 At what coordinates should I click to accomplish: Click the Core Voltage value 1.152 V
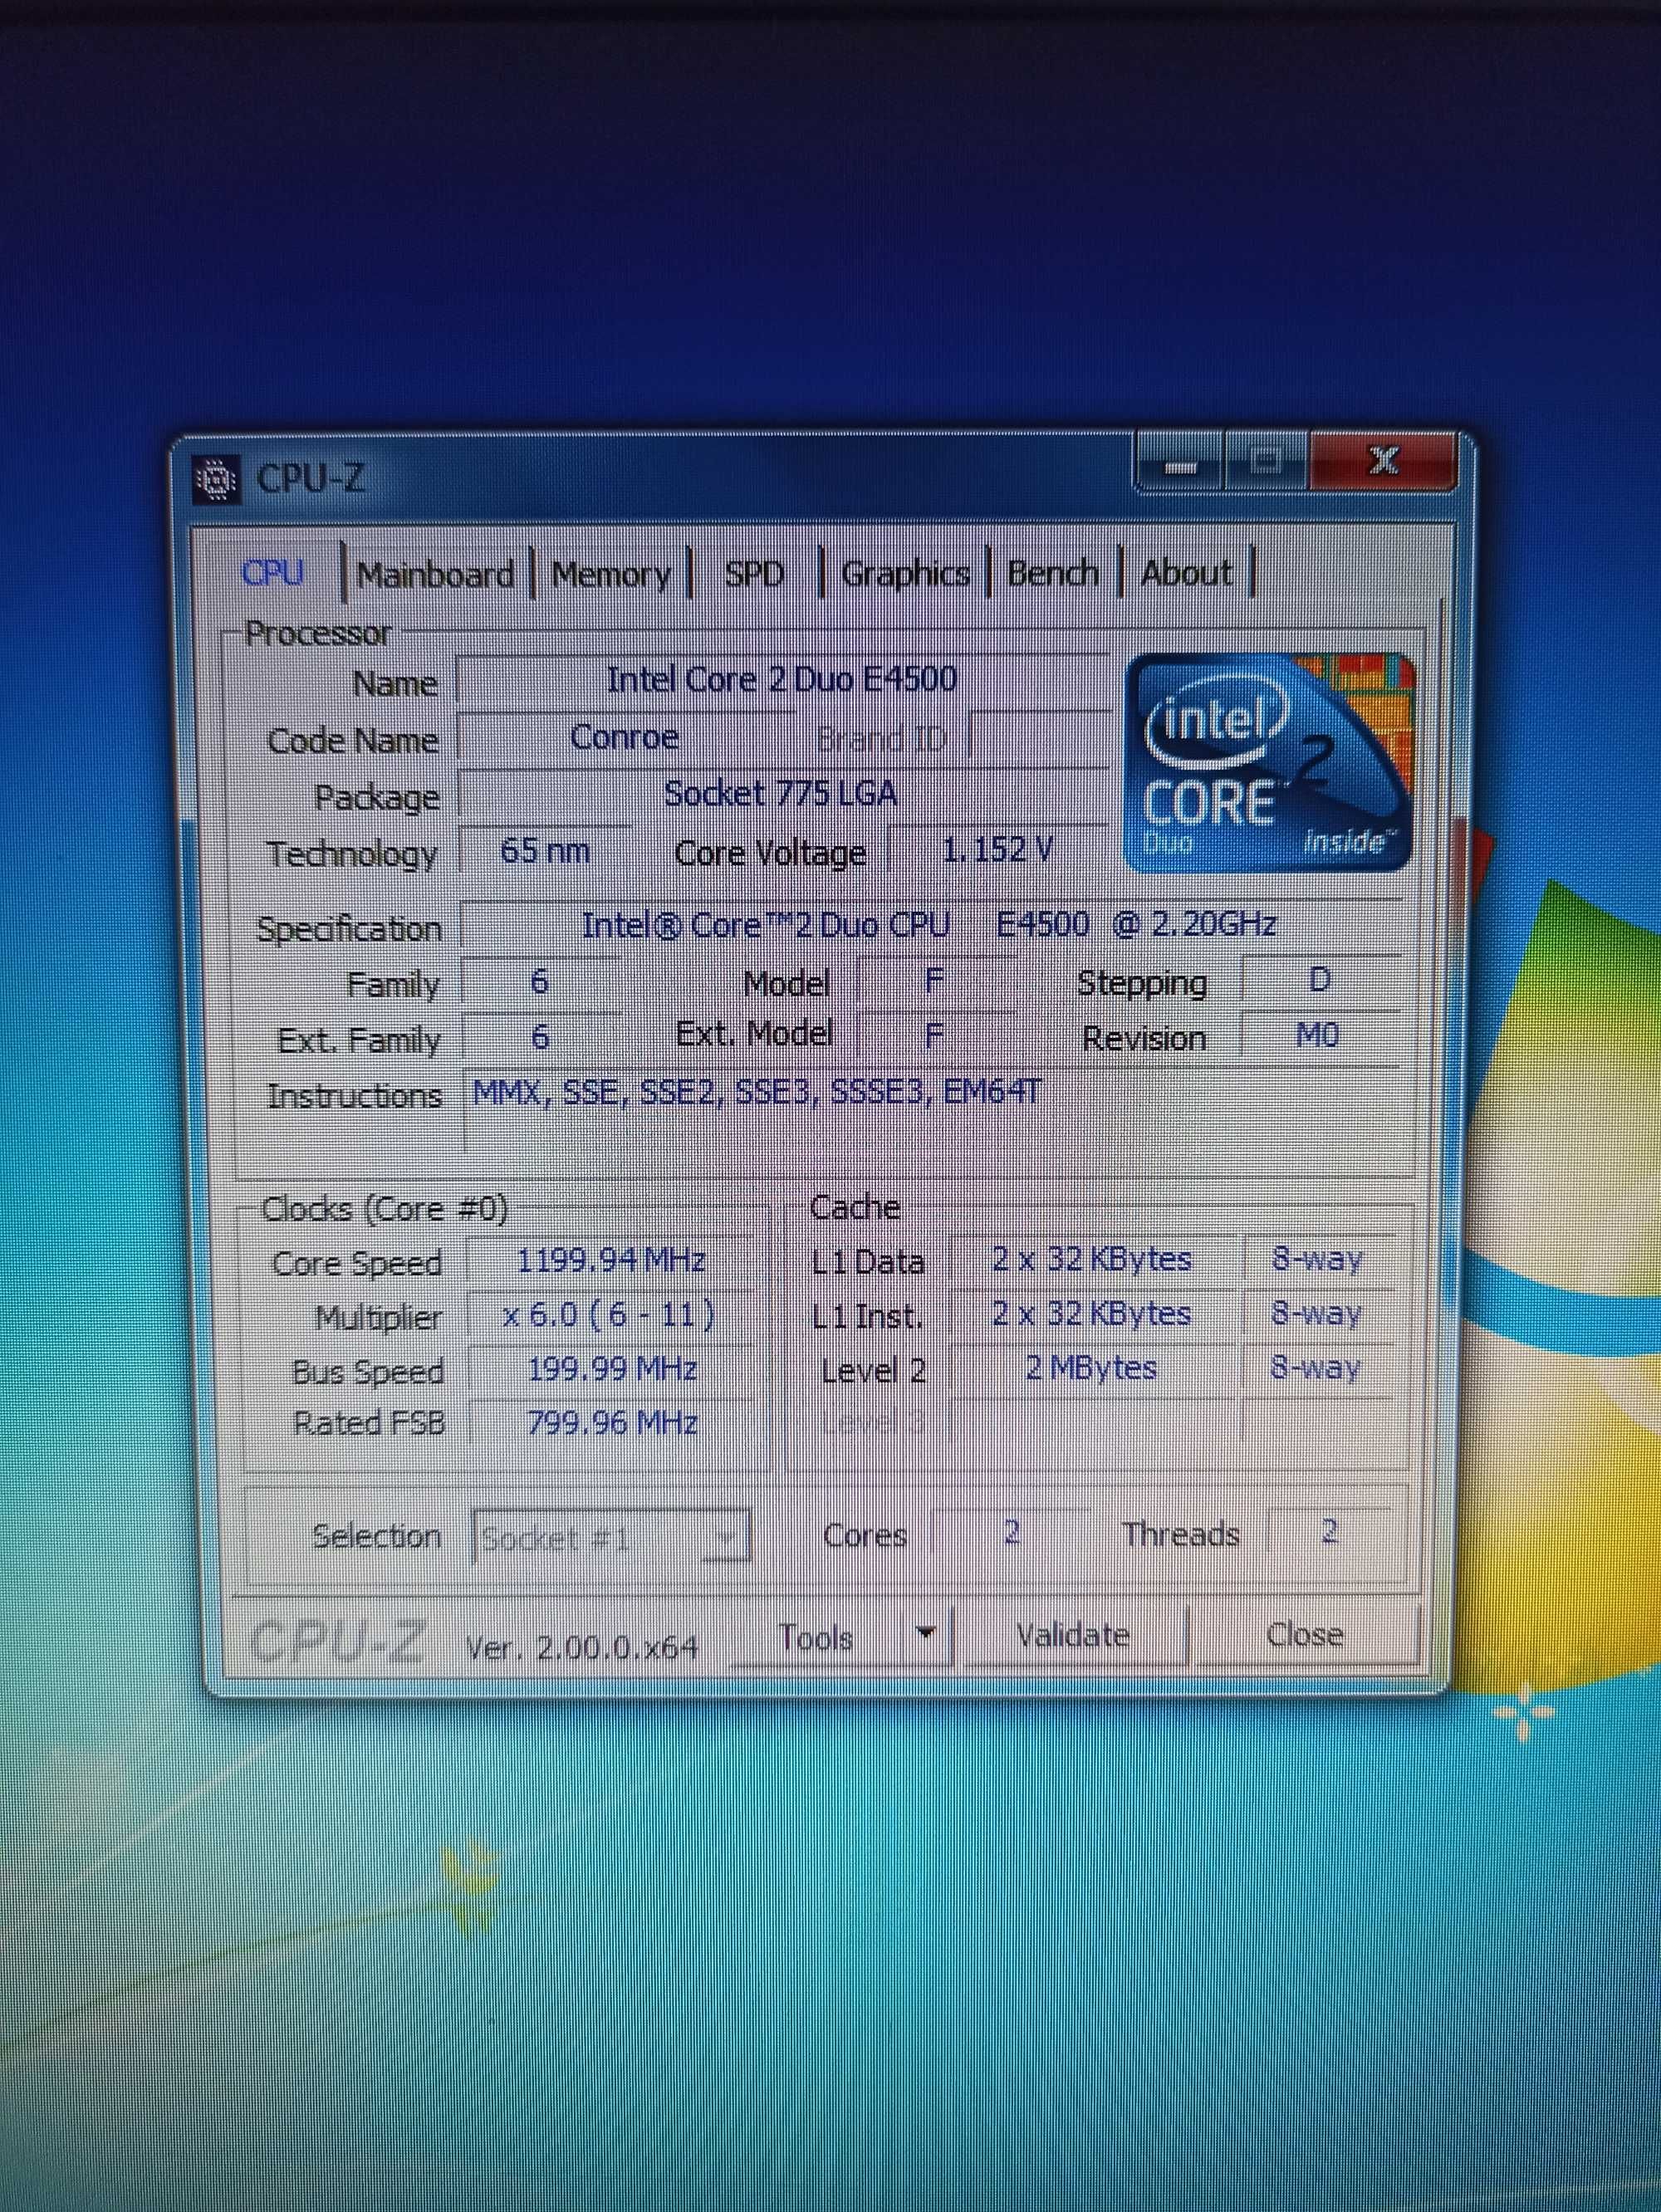point(997,850)
